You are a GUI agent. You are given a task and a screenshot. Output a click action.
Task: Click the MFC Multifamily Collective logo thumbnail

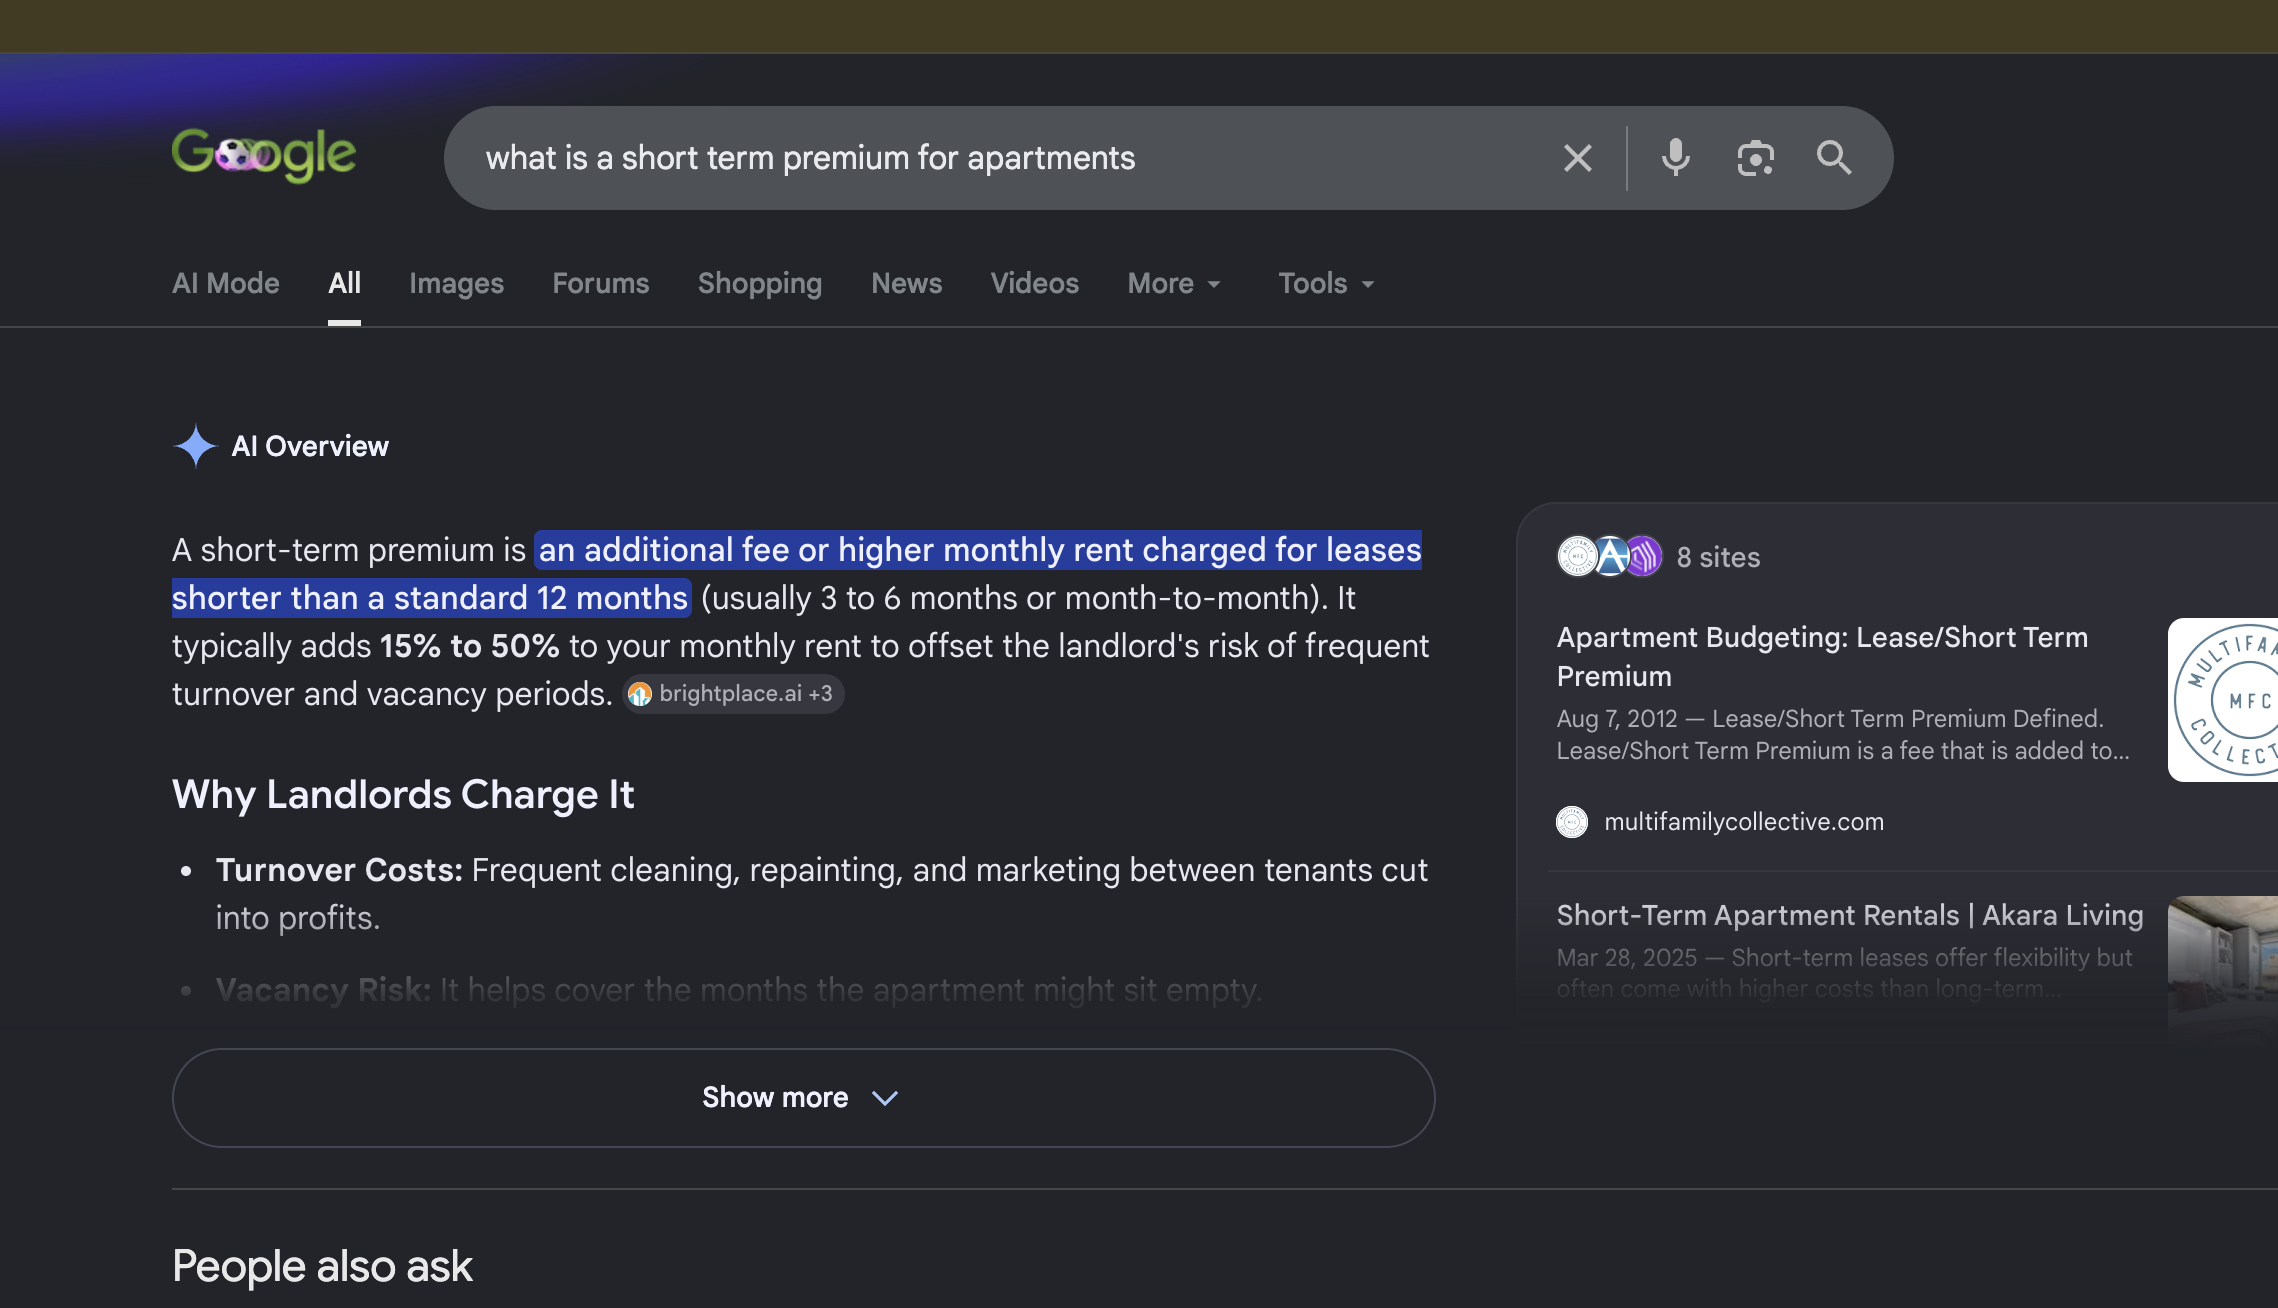(x=2222, y=700)
